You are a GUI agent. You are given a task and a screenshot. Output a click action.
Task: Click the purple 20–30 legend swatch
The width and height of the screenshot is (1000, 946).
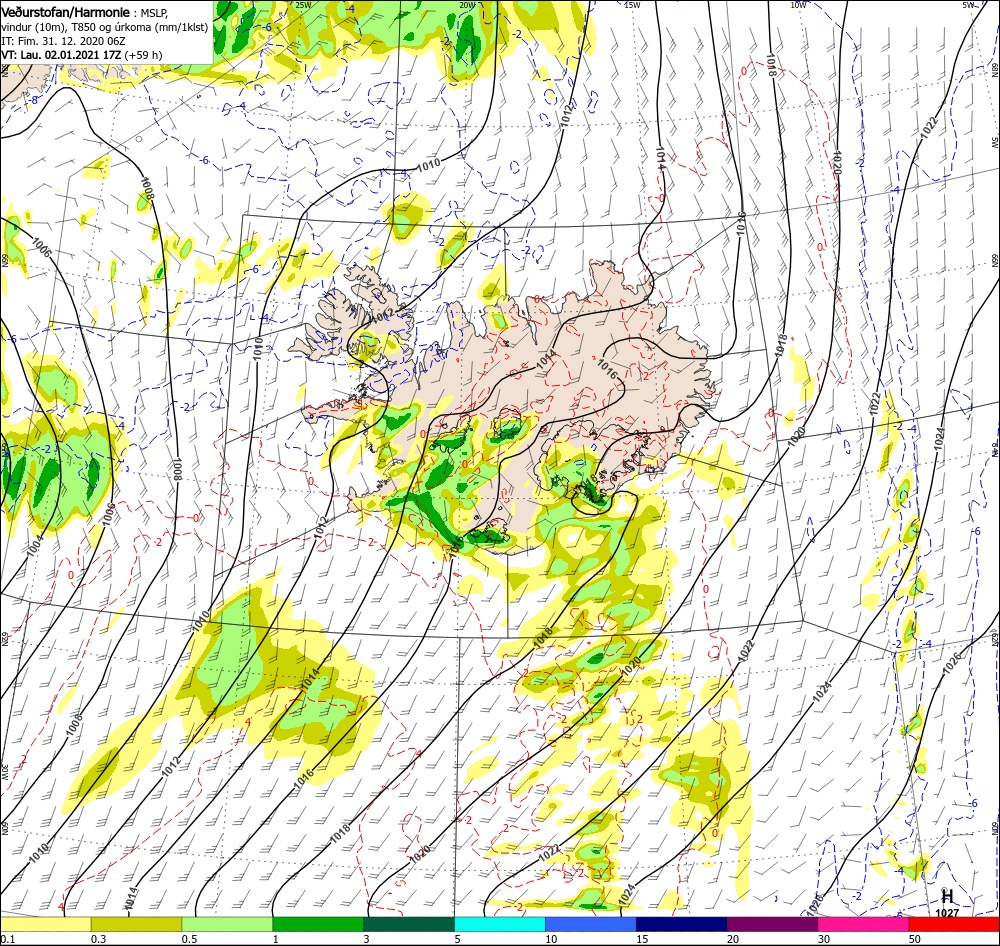[x=772, y=924]
